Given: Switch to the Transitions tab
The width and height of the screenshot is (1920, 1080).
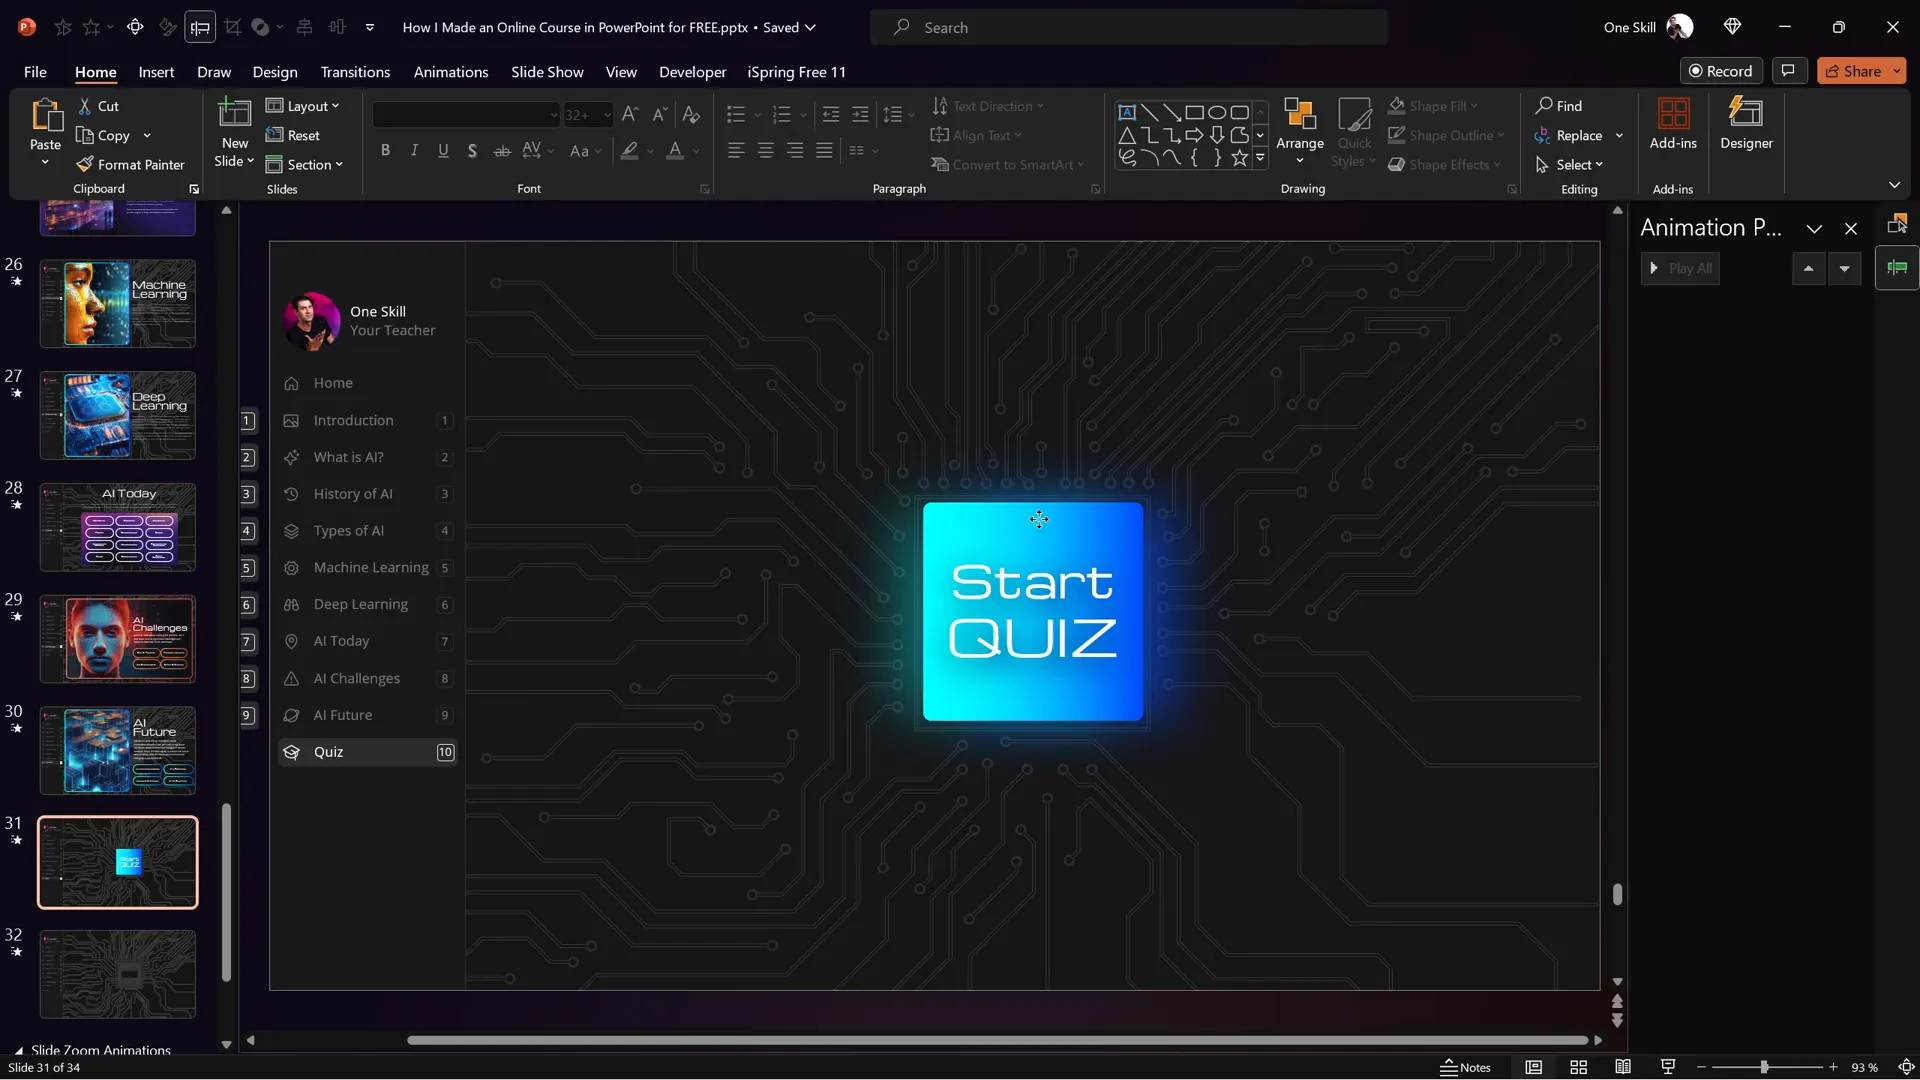Looking at the screenshot, I should [355, 72].
